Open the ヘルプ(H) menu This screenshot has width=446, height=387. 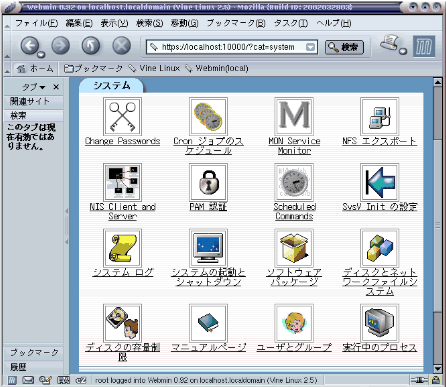334,23
